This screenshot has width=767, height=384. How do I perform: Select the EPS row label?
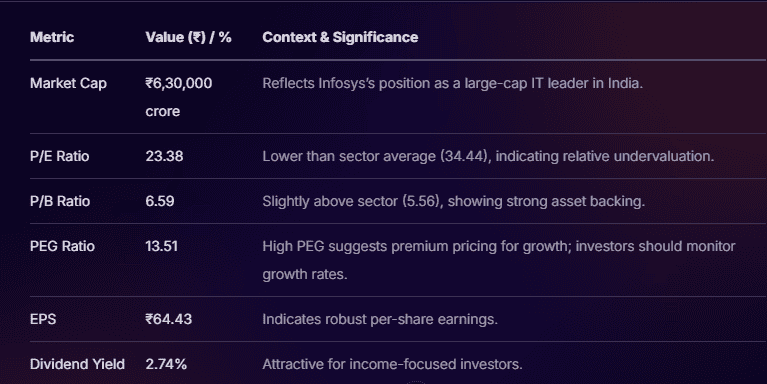[x=43, y=319]
